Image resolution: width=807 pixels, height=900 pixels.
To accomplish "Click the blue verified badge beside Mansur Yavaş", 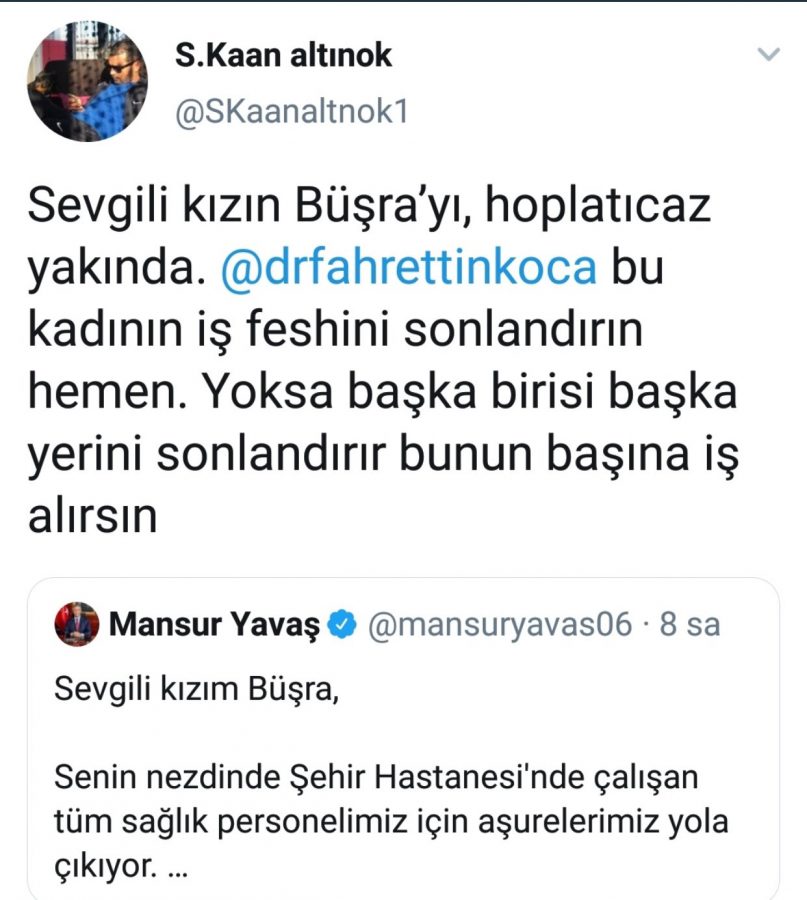I will point(342,624).
